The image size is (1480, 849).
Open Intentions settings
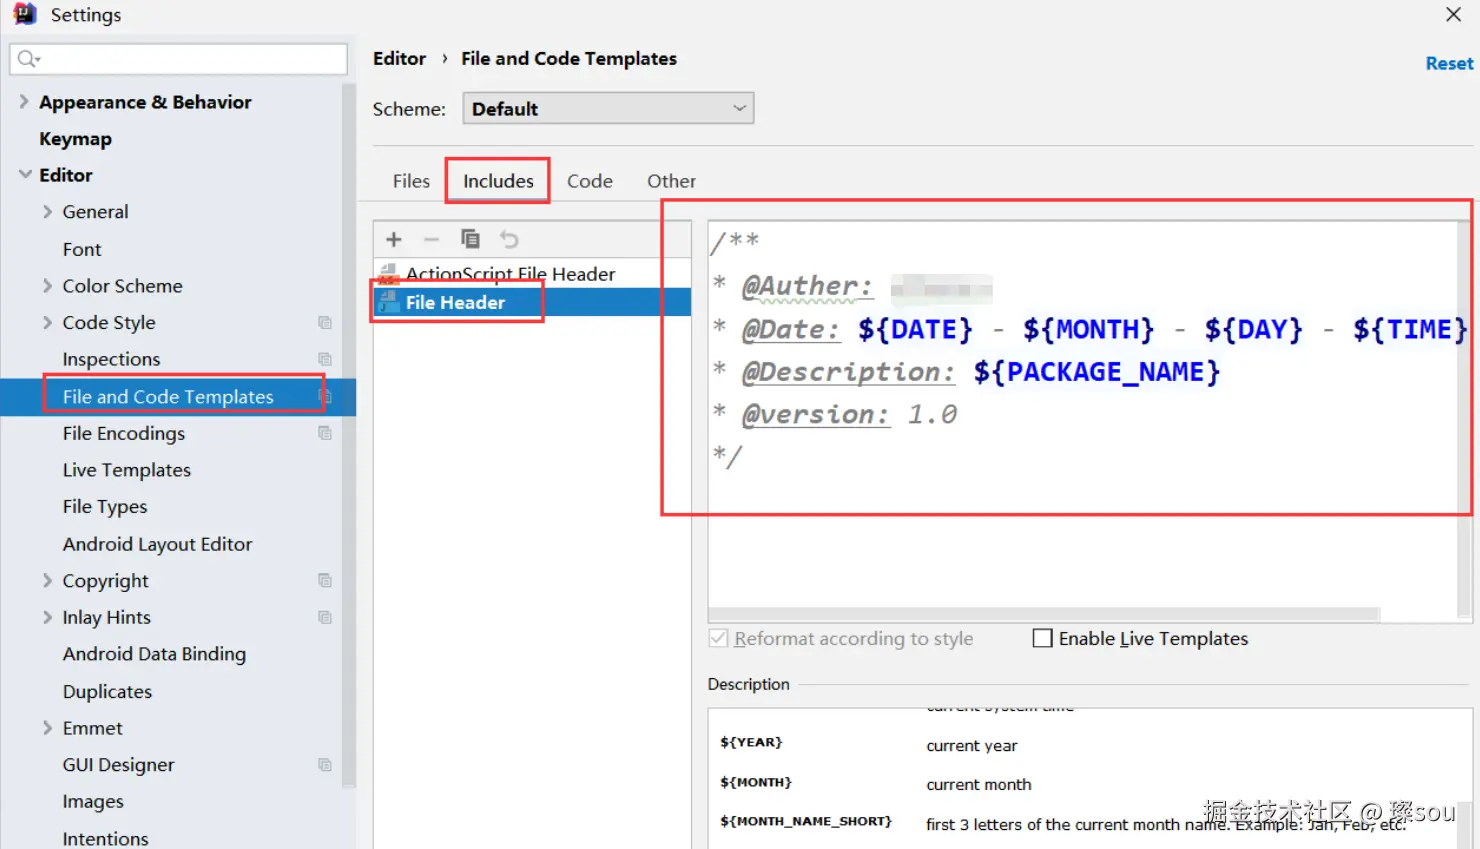[x=105, y=838]
